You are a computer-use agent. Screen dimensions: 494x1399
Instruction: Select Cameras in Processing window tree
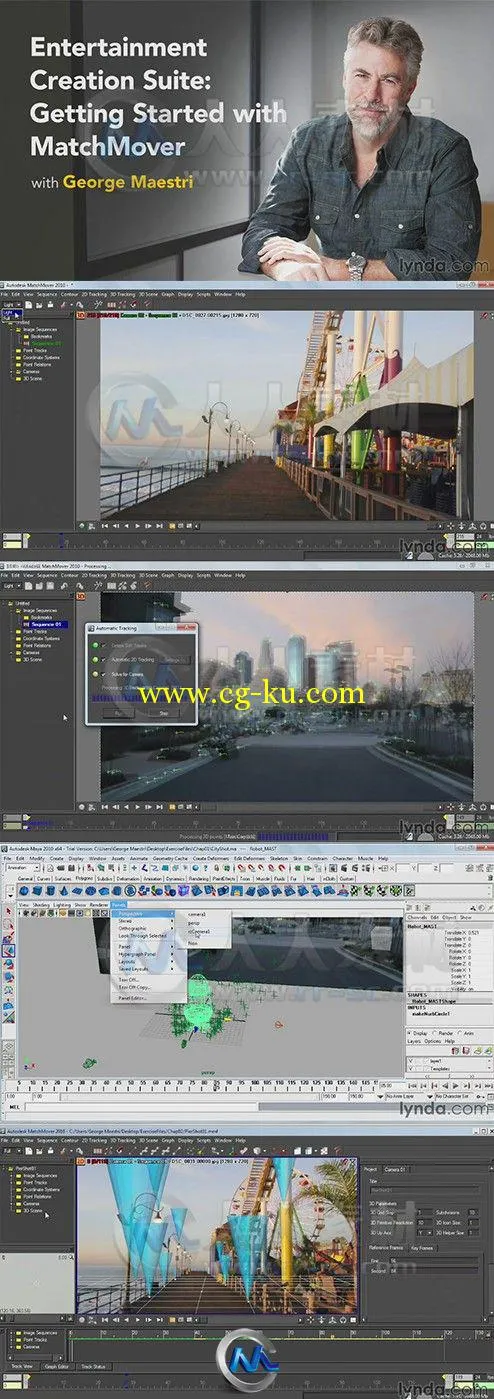click(32, 653)
